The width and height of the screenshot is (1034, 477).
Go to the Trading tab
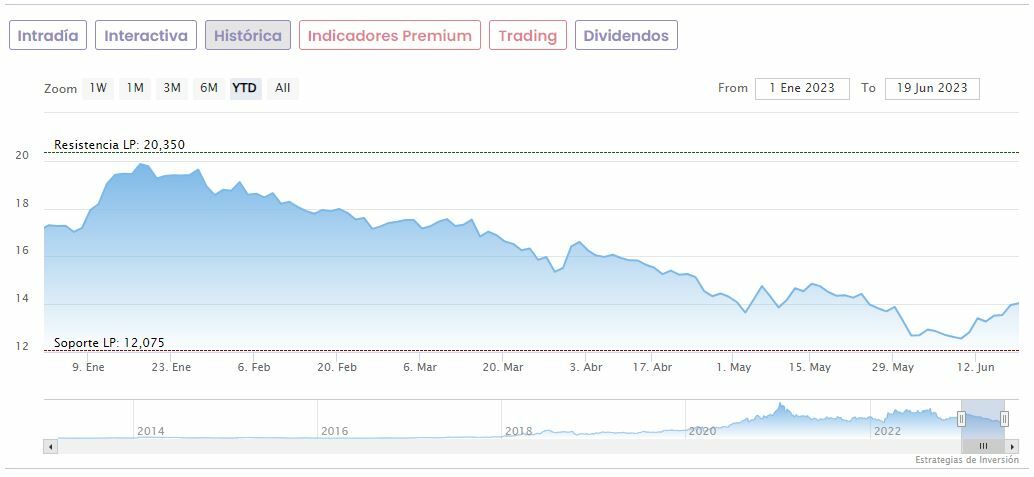(x=527, y=35)
